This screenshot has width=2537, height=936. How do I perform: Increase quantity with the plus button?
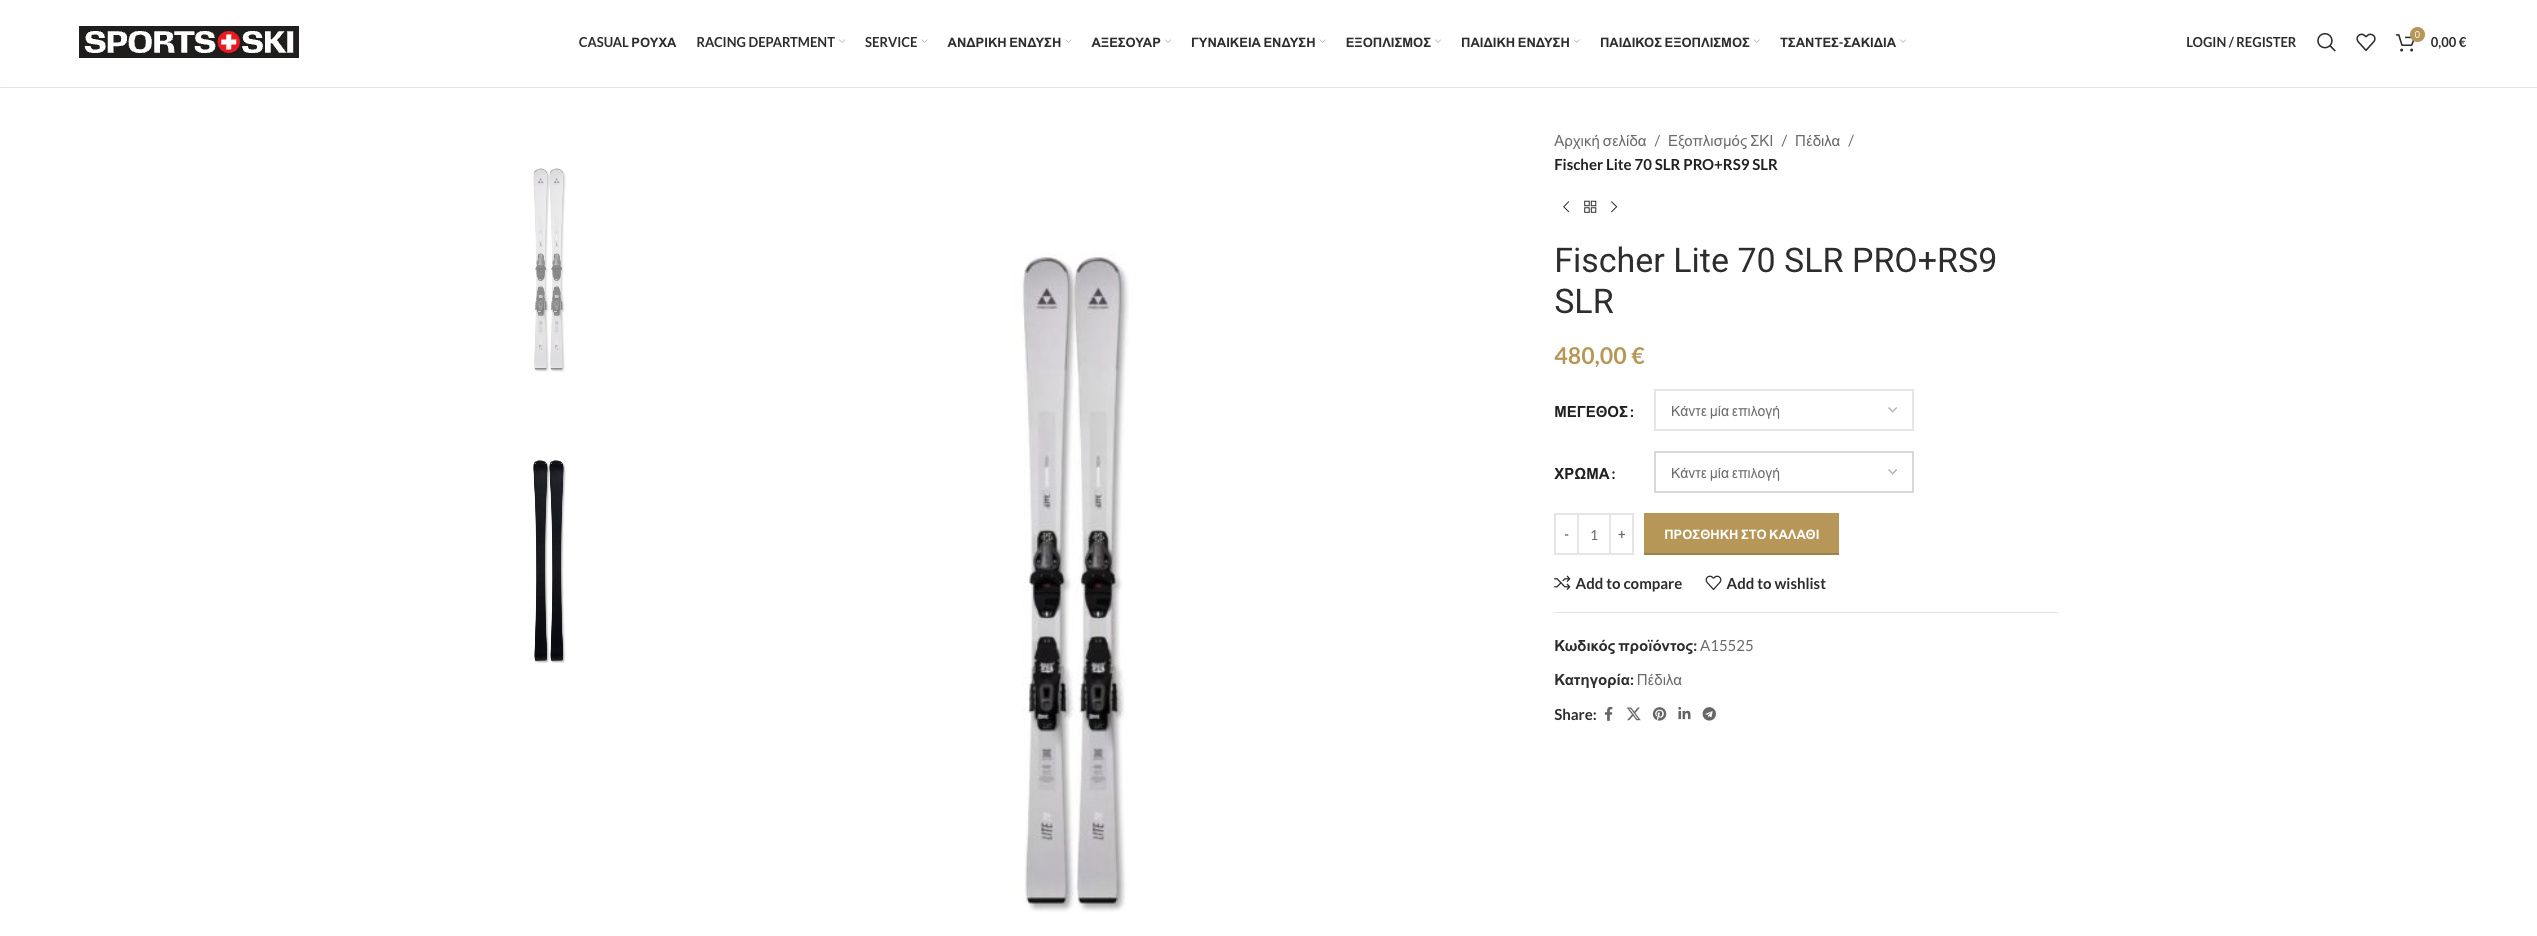click(x=1622, y=534)
